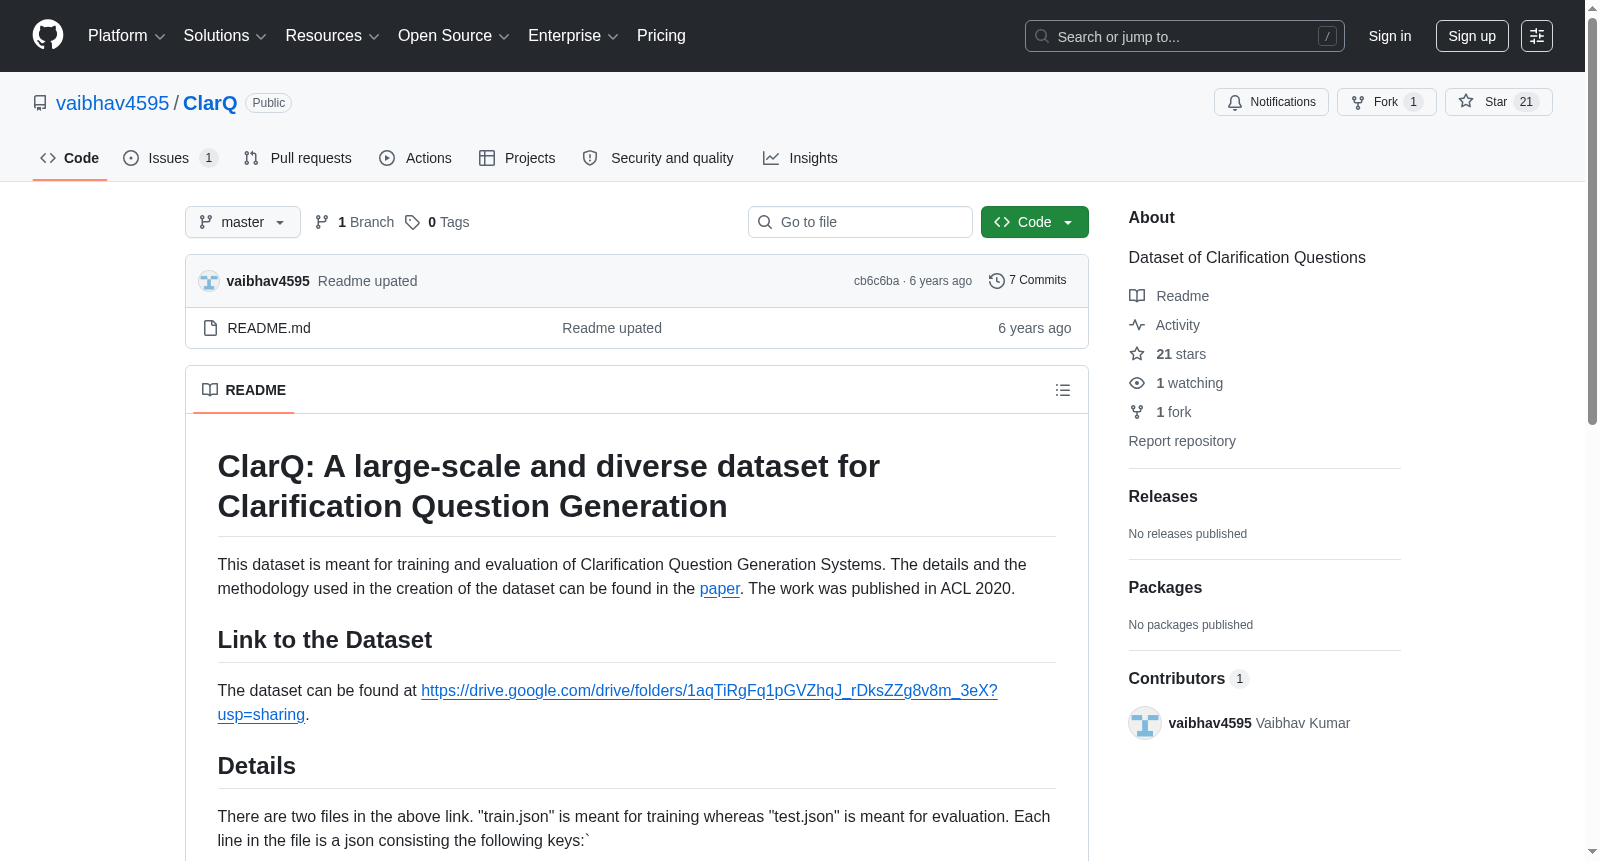Click the Sign in link

[1390, 36]
